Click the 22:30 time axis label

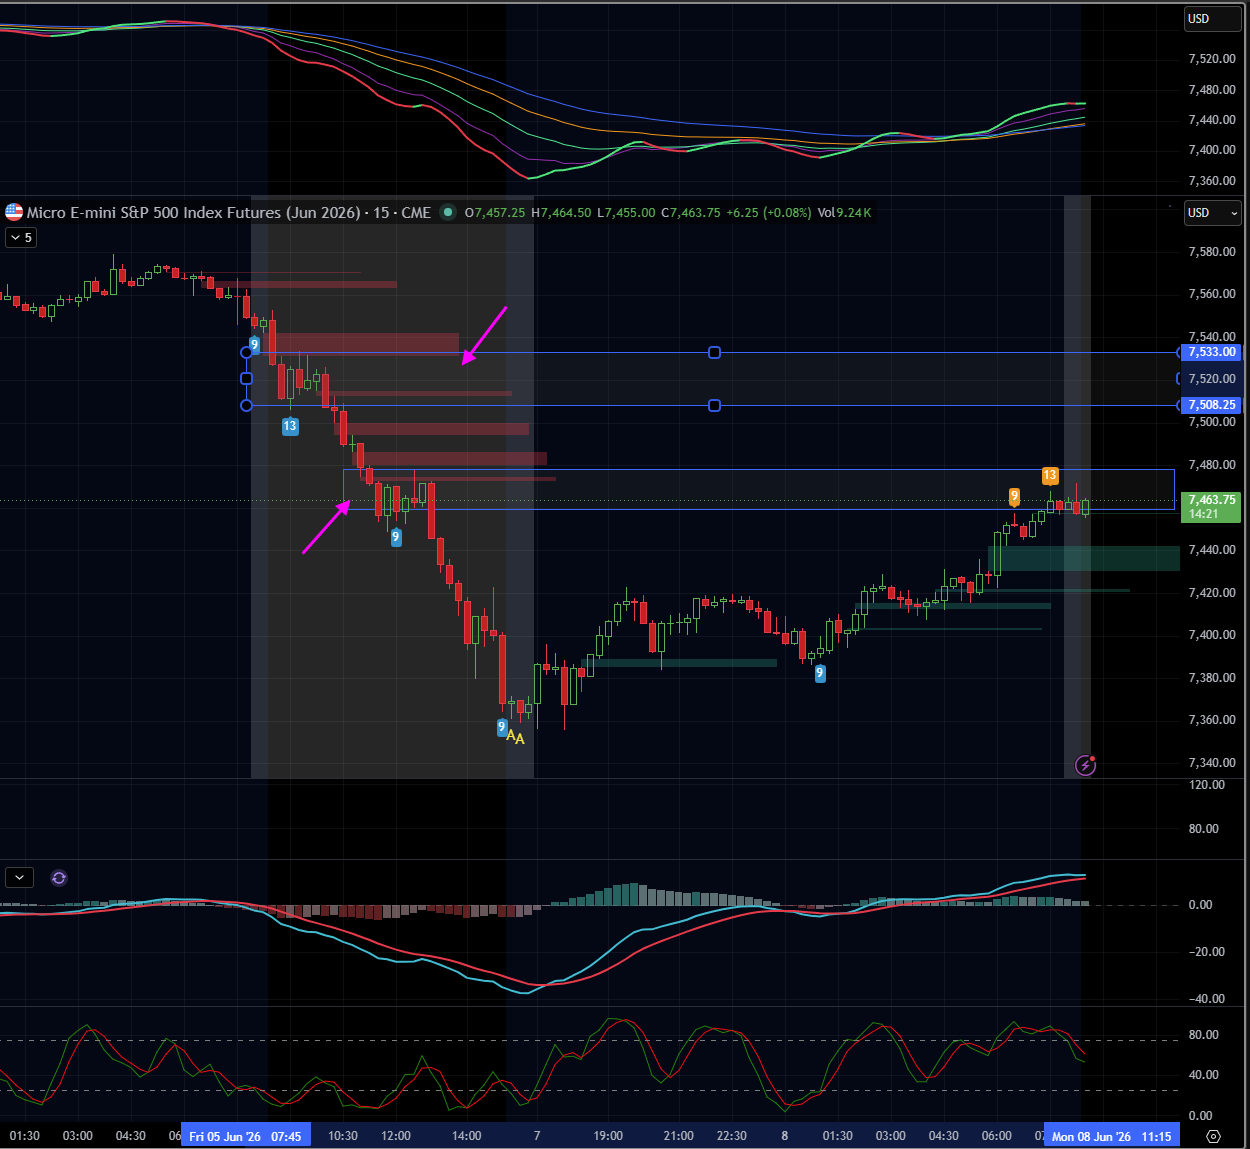(731, 1135)
